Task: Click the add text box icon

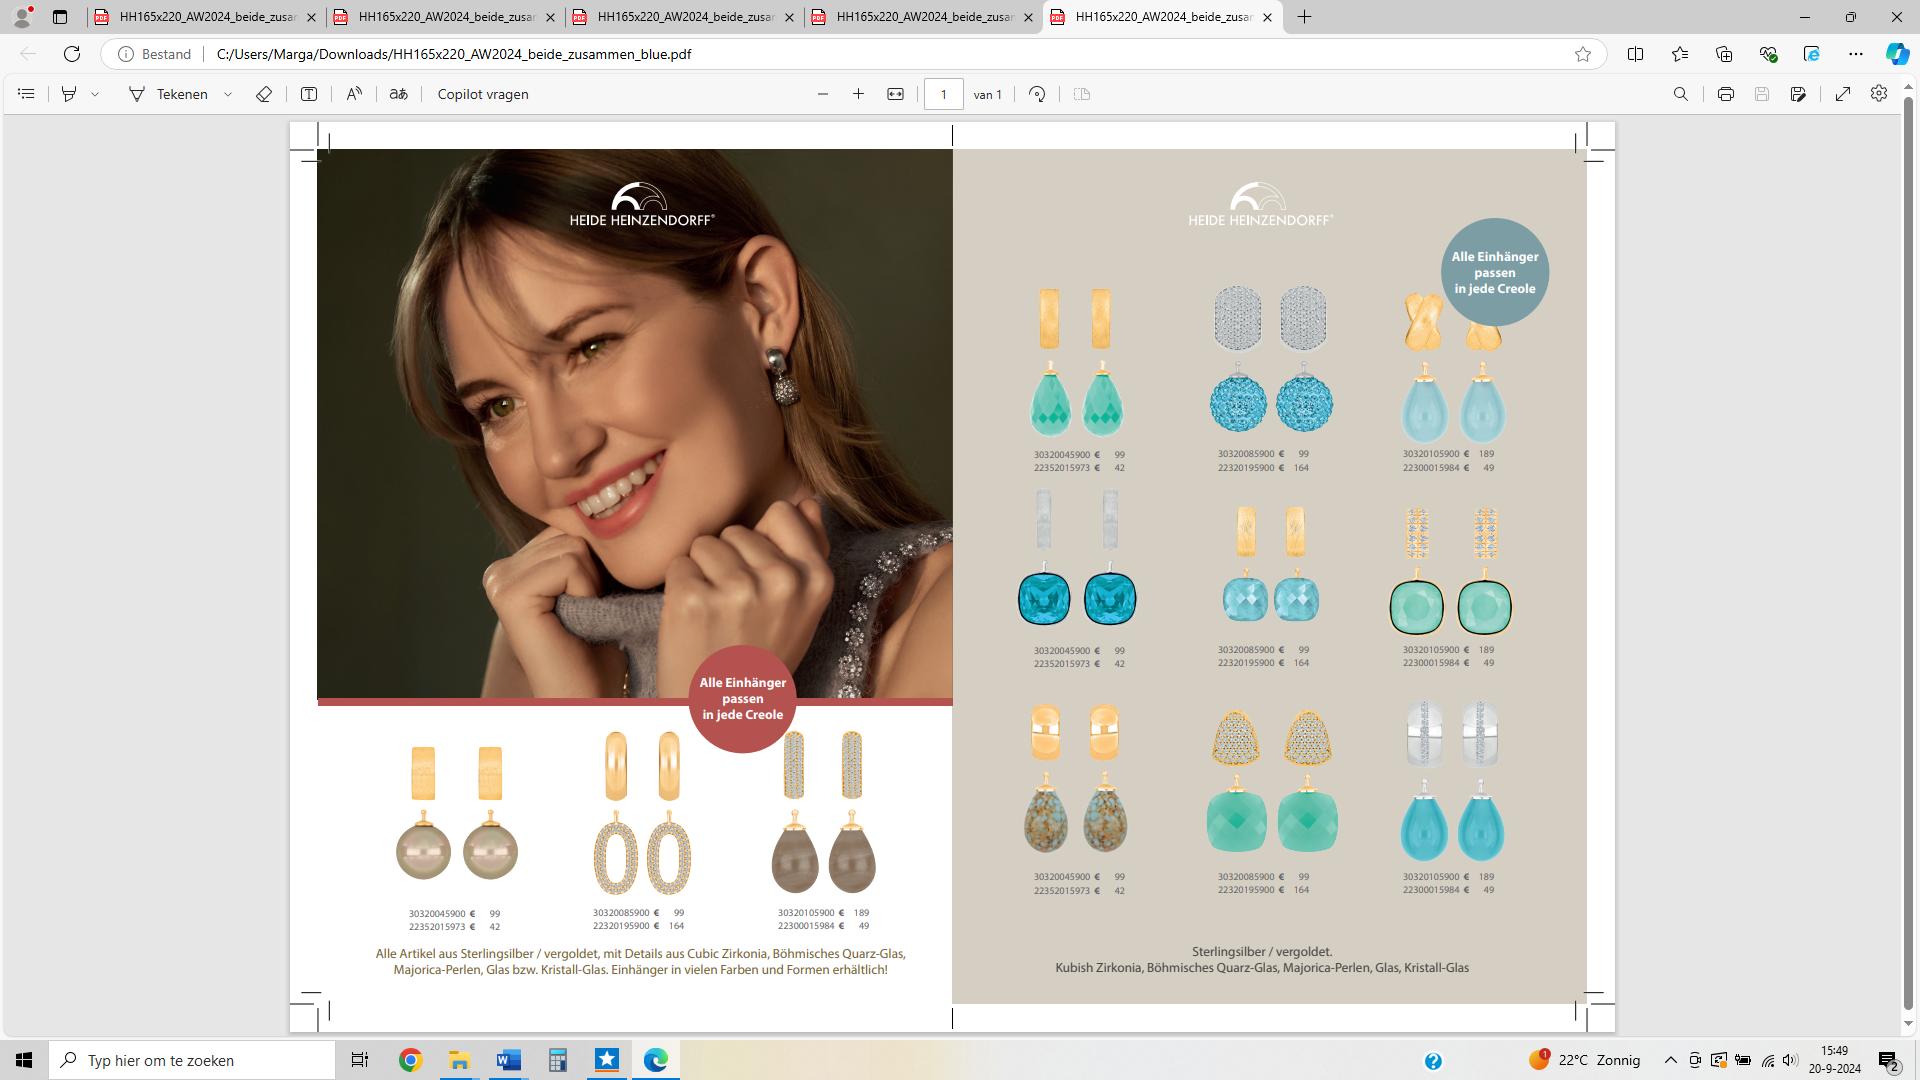Action: pos(309,94)
